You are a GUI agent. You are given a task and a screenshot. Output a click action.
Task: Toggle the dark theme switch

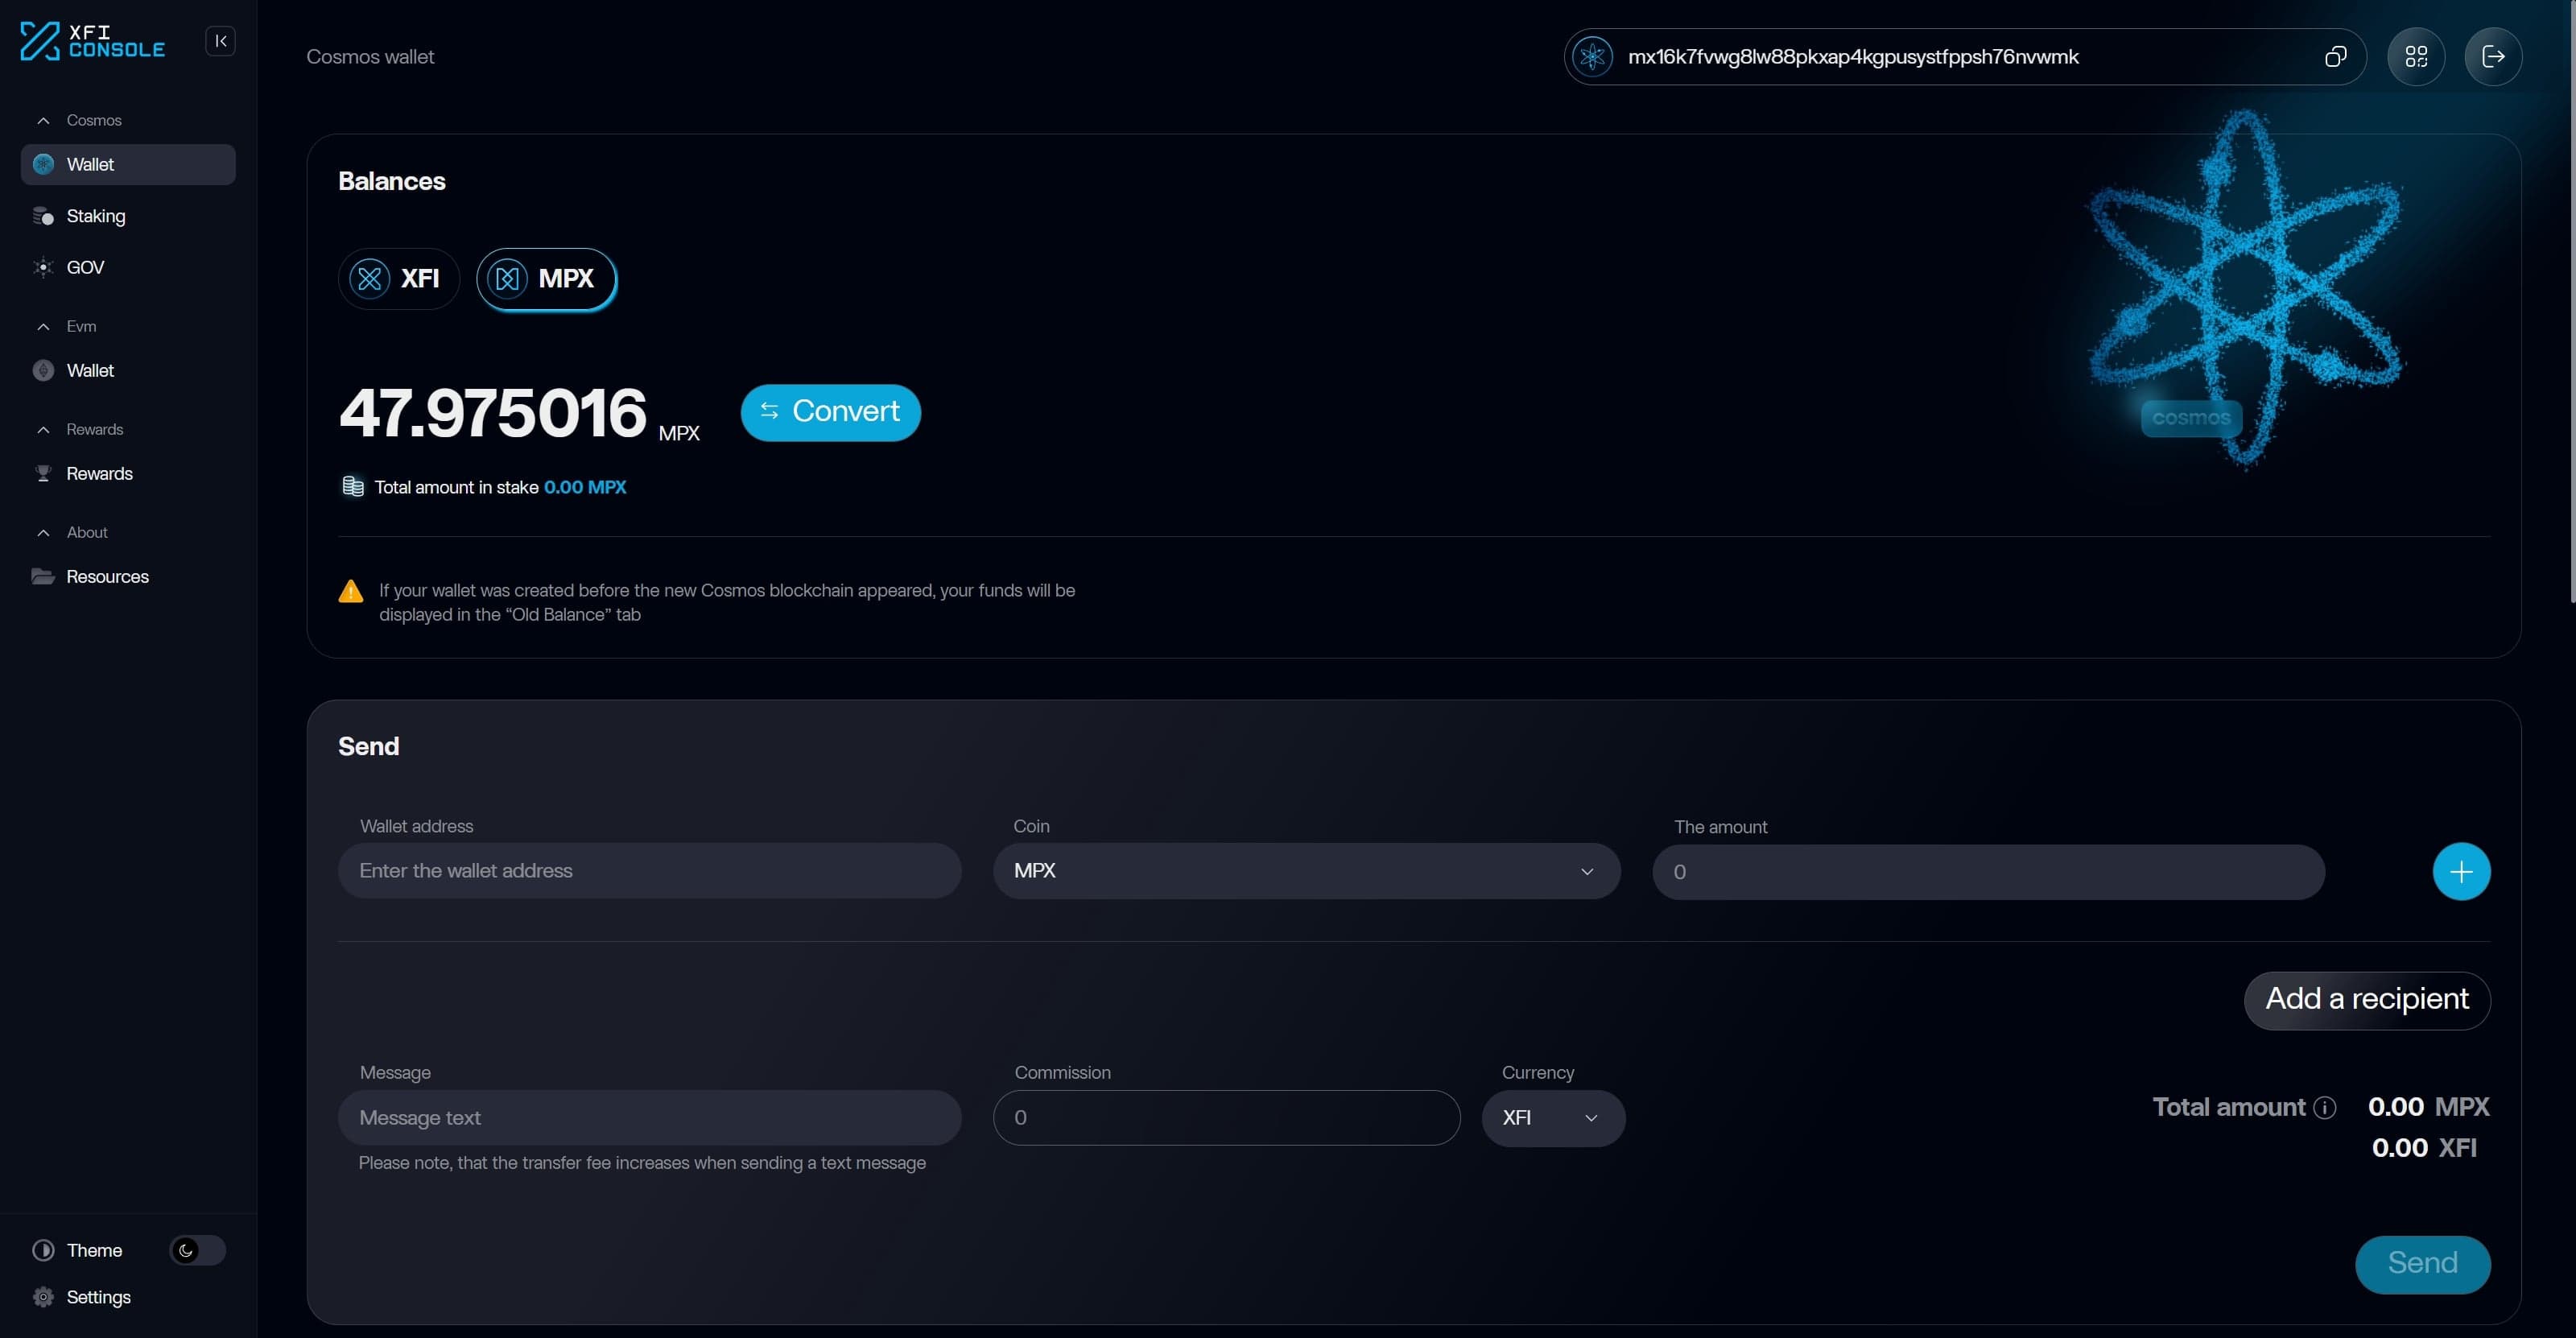(197, 1250)
